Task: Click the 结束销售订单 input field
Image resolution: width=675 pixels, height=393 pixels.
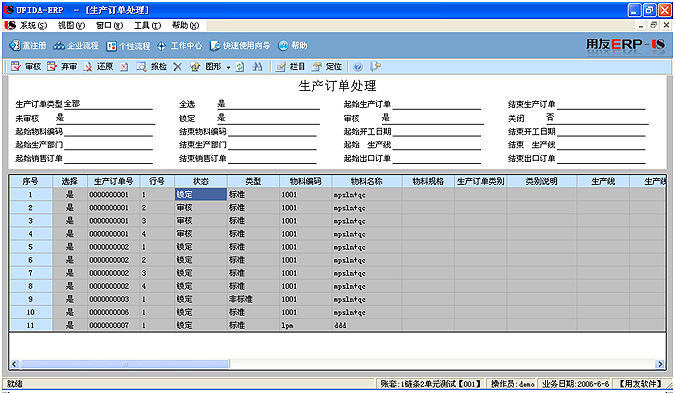Action: point(272,159)
